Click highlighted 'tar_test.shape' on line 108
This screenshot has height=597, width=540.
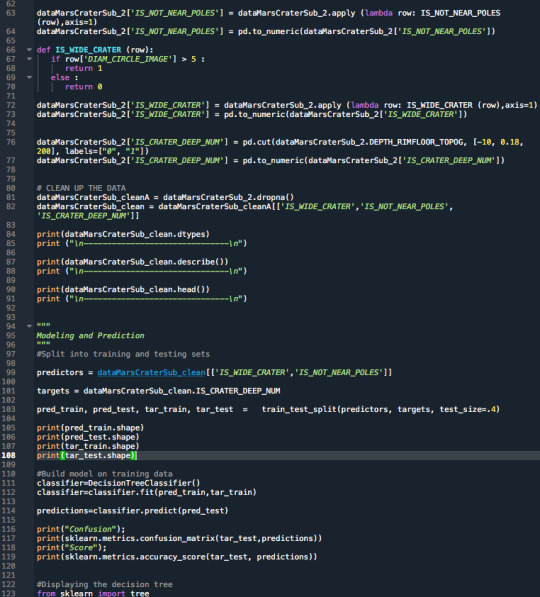click(x=97, y=455)
